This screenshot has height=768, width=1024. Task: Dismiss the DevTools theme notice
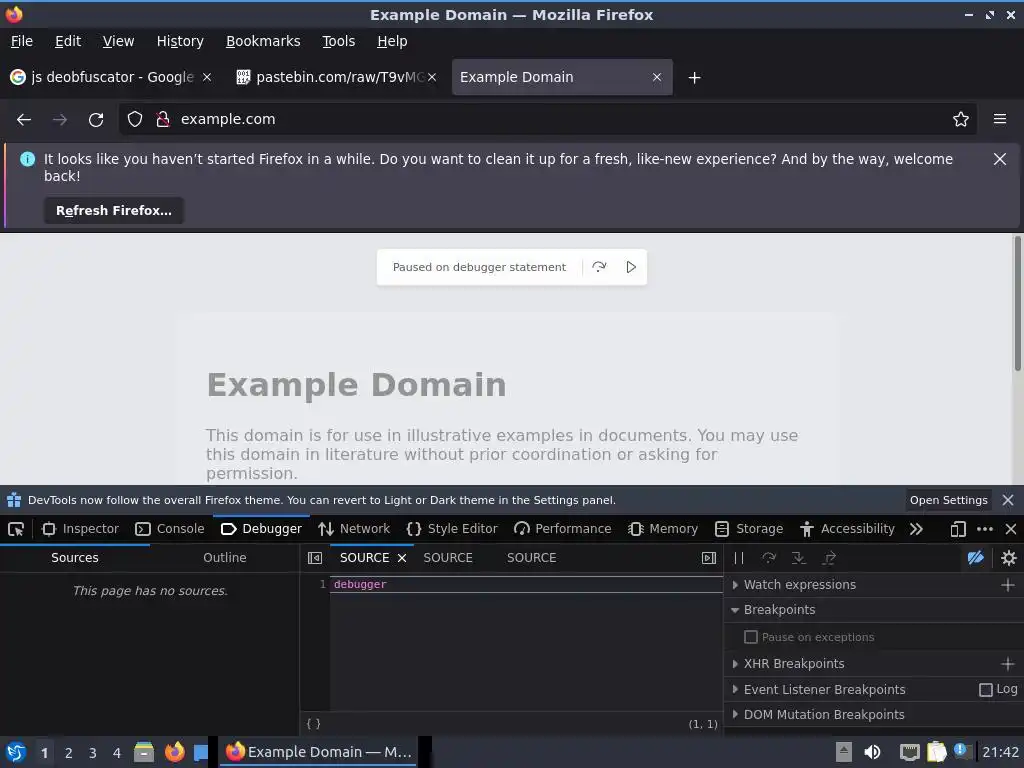pos(1008,500)
